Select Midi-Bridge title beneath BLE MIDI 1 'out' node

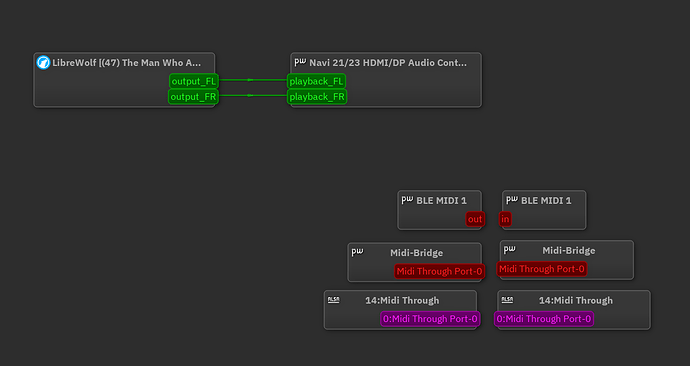416,253
